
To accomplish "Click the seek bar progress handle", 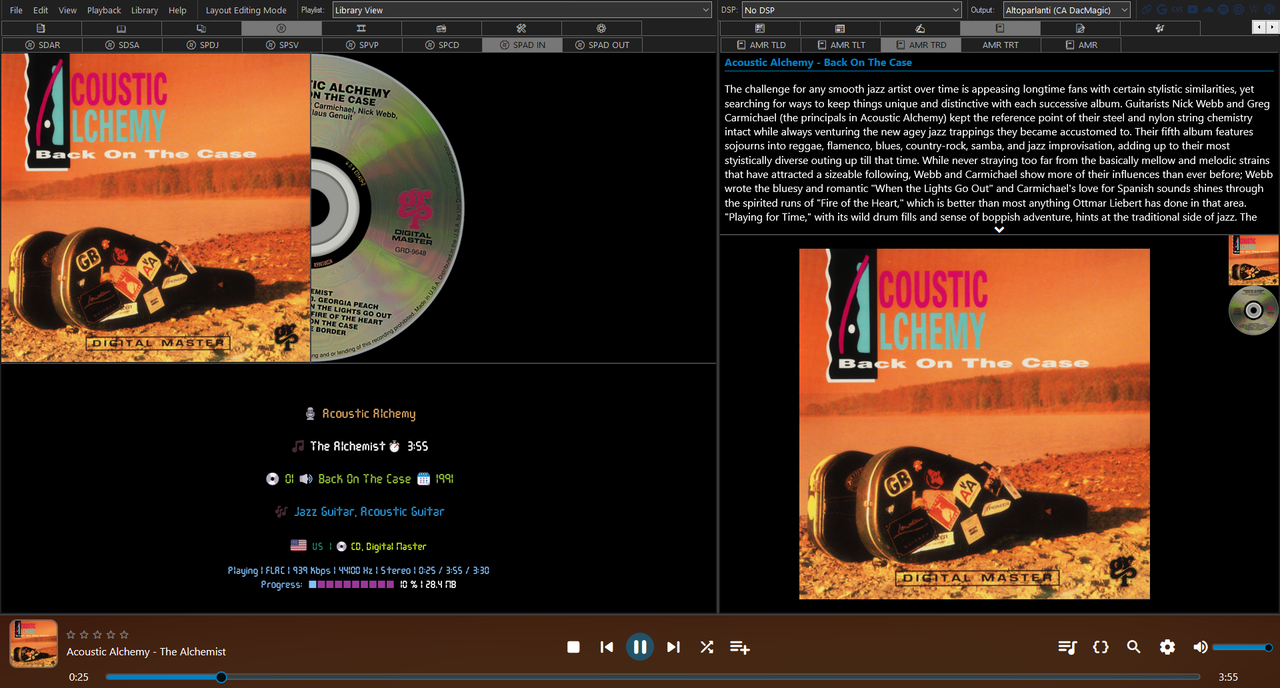I will coord(221,677).
